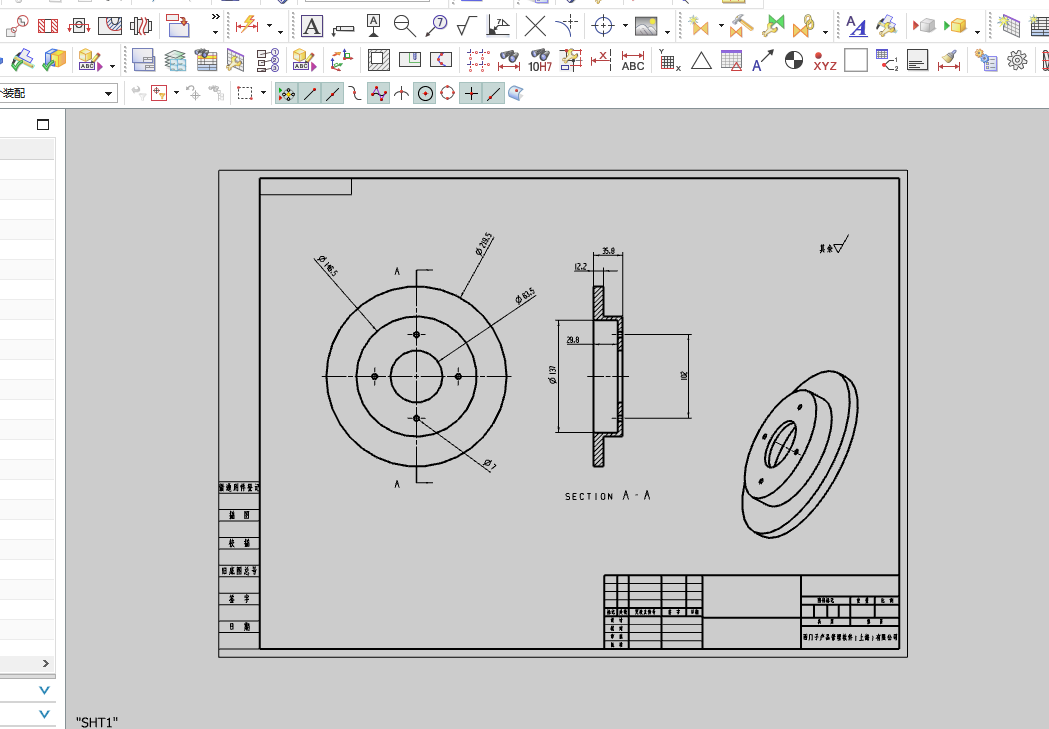Click the chain-linked bowtie icon

pyautogui.click(x=803, y=26)
